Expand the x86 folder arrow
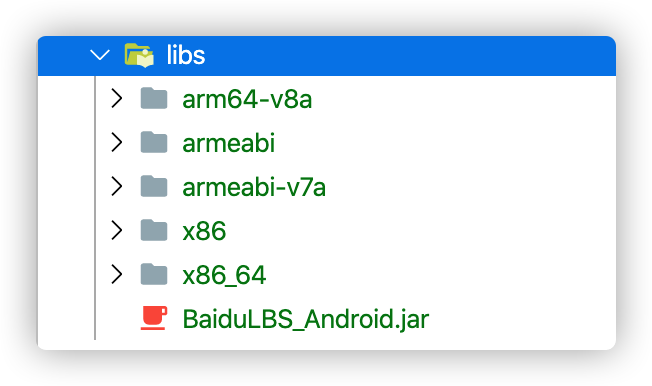This screenshot has height=386, width=652. (x=117, y=230)
